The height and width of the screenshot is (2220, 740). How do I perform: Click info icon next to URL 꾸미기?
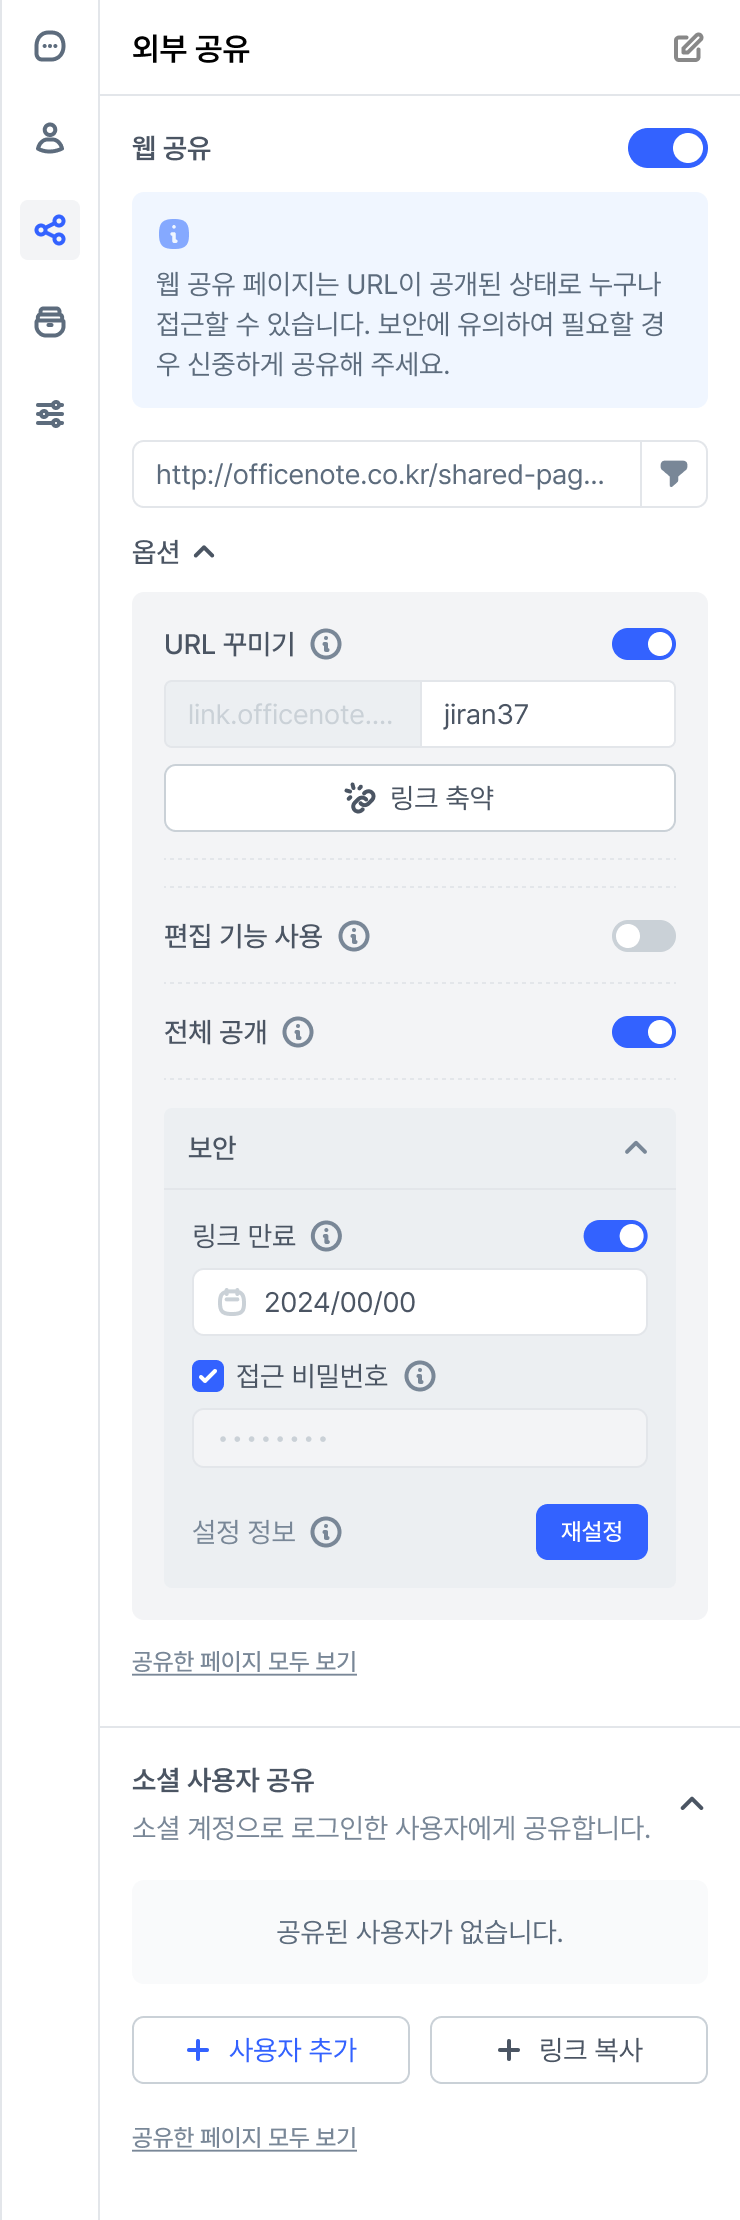point(326,644)
